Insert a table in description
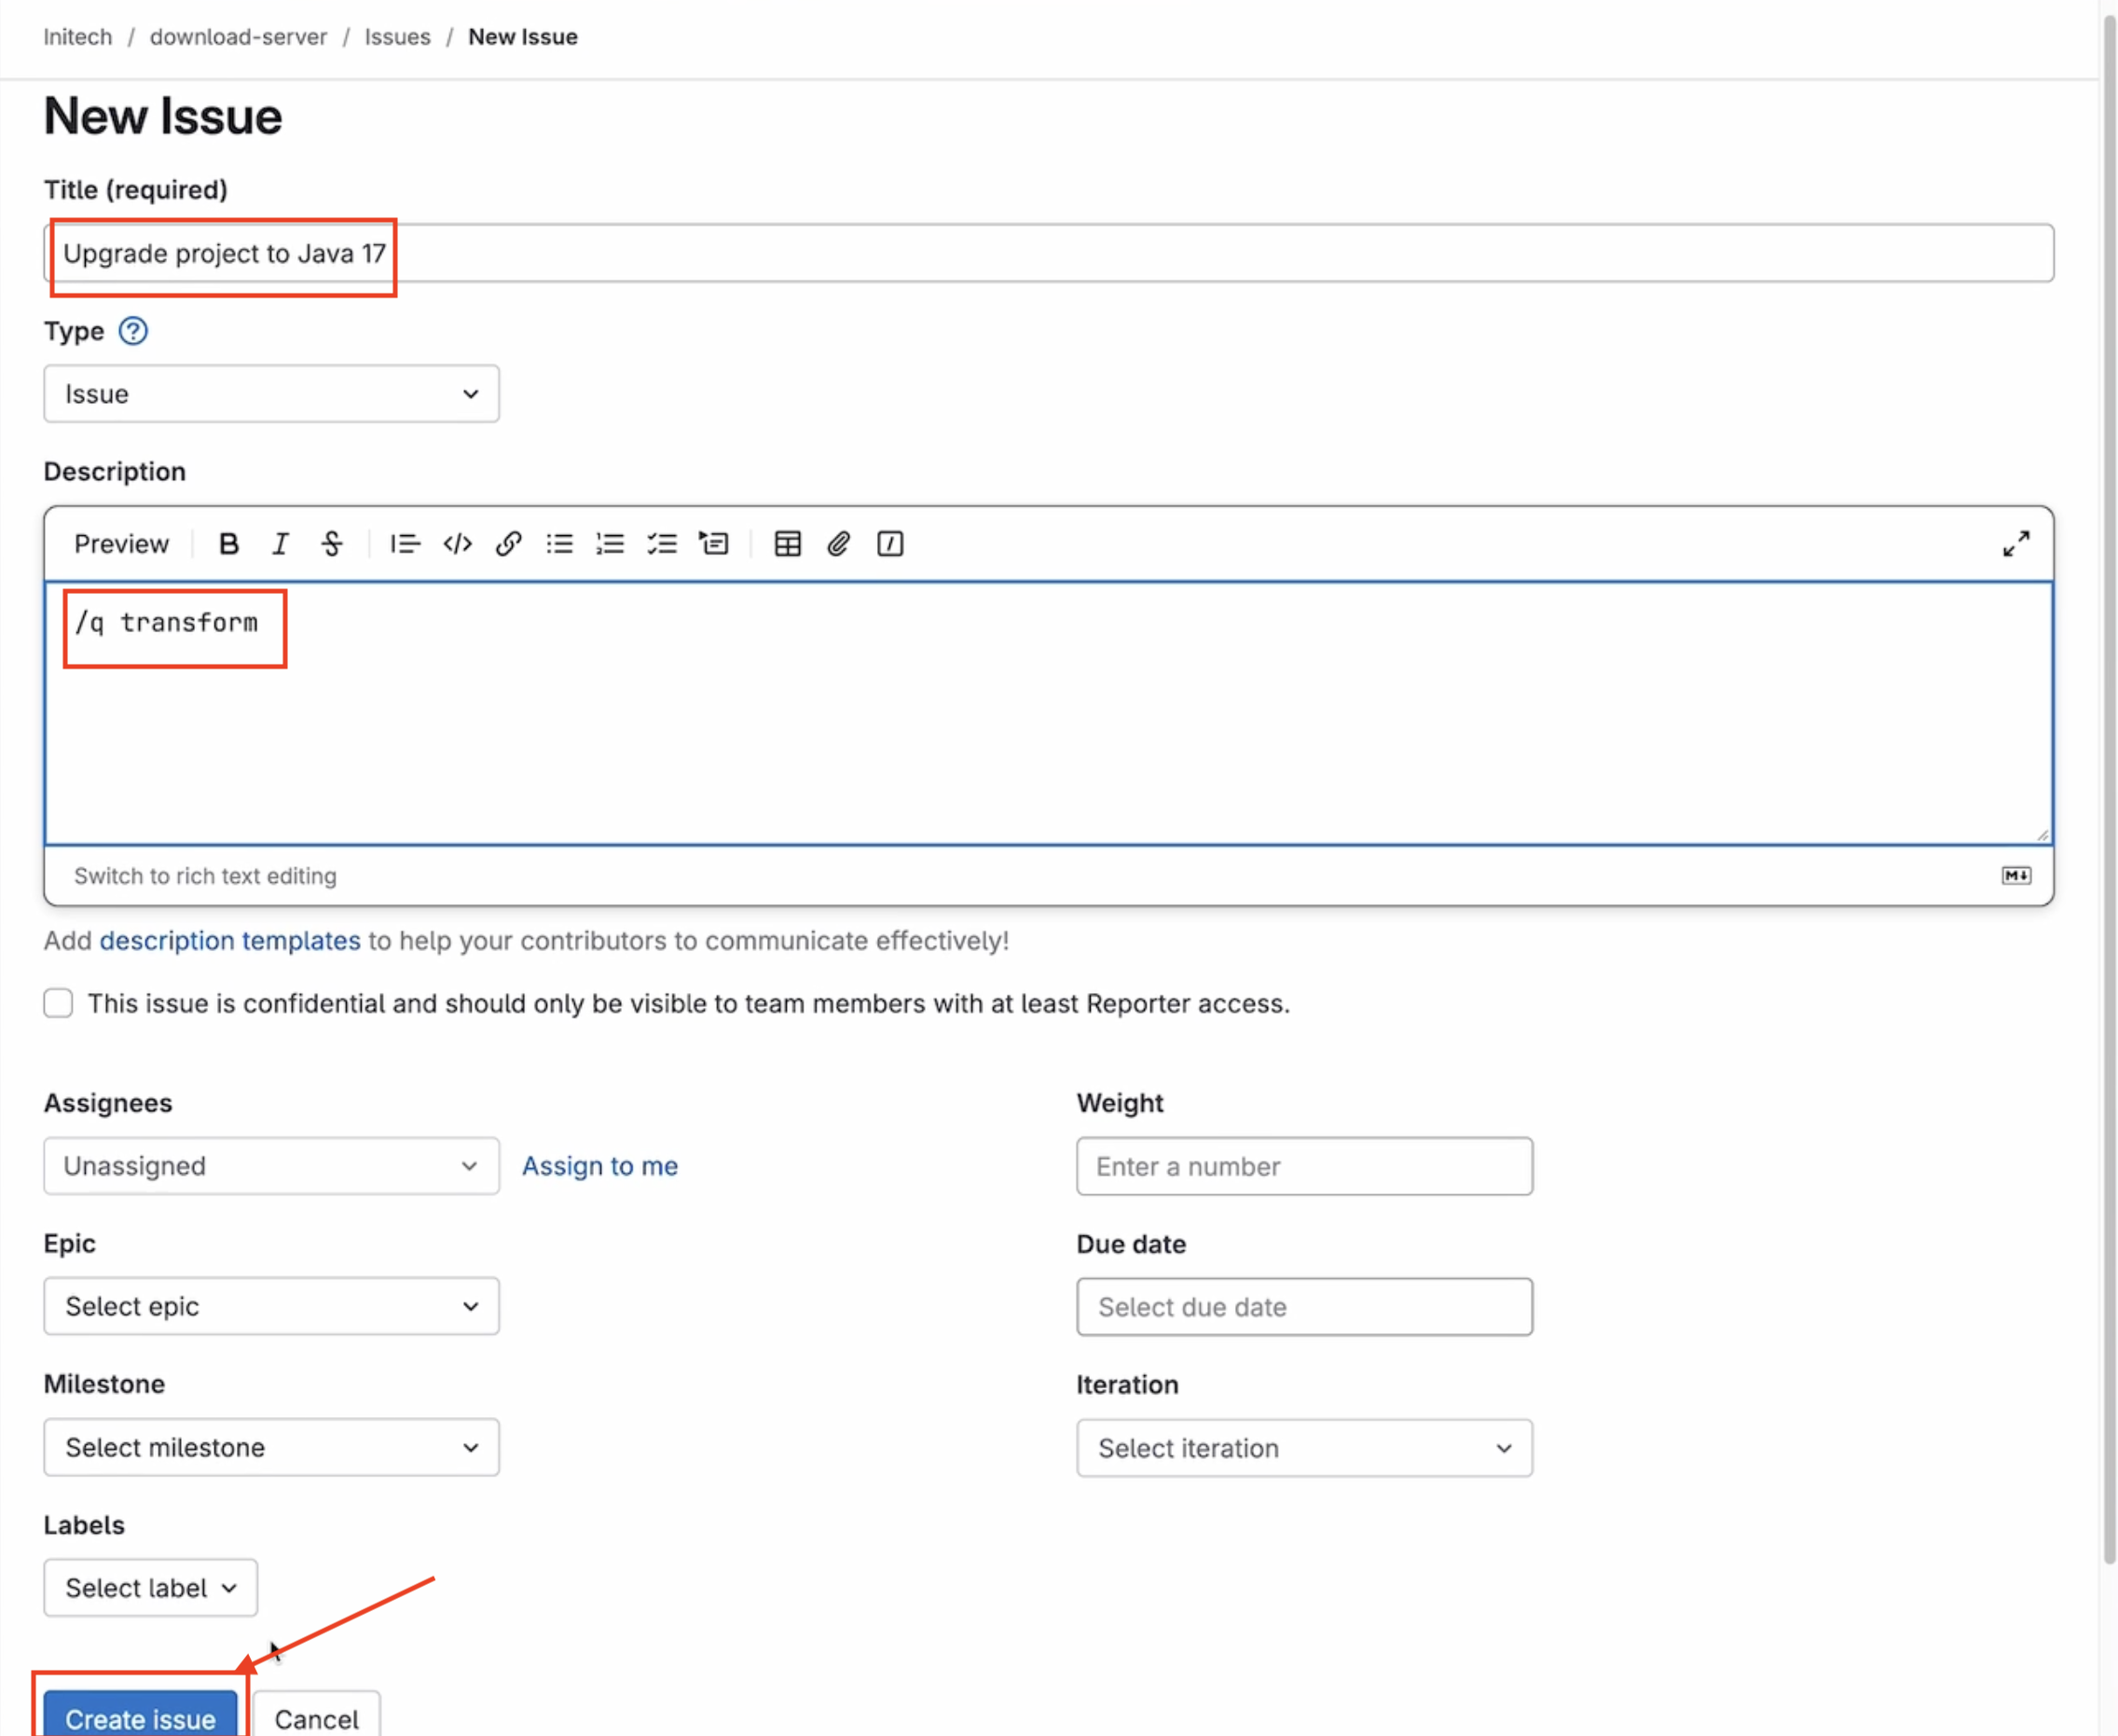2118x1736 pixels. [788, 544]
